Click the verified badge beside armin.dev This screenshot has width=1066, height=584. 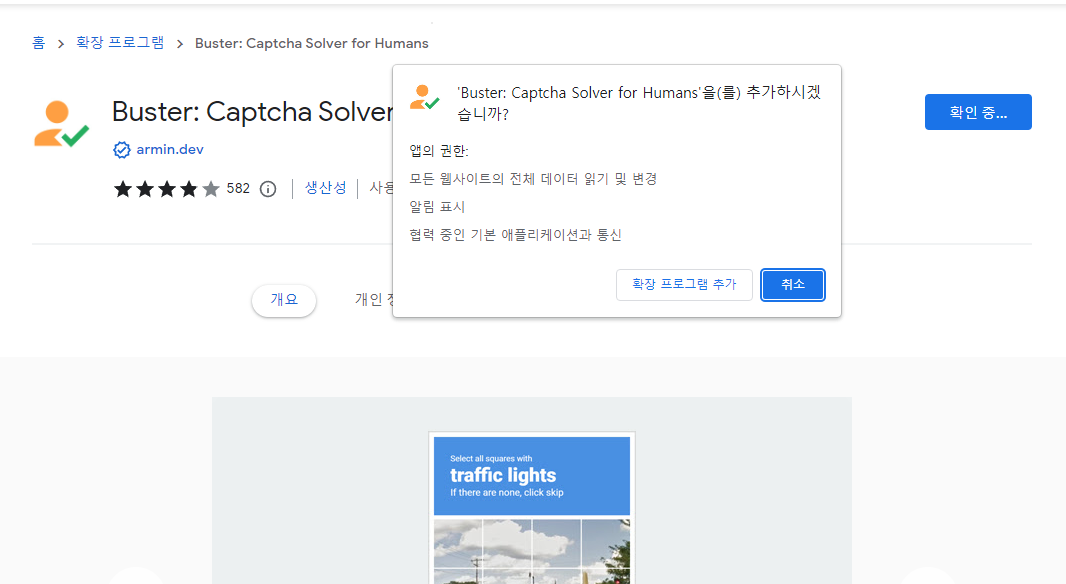[x=122, y=150]
